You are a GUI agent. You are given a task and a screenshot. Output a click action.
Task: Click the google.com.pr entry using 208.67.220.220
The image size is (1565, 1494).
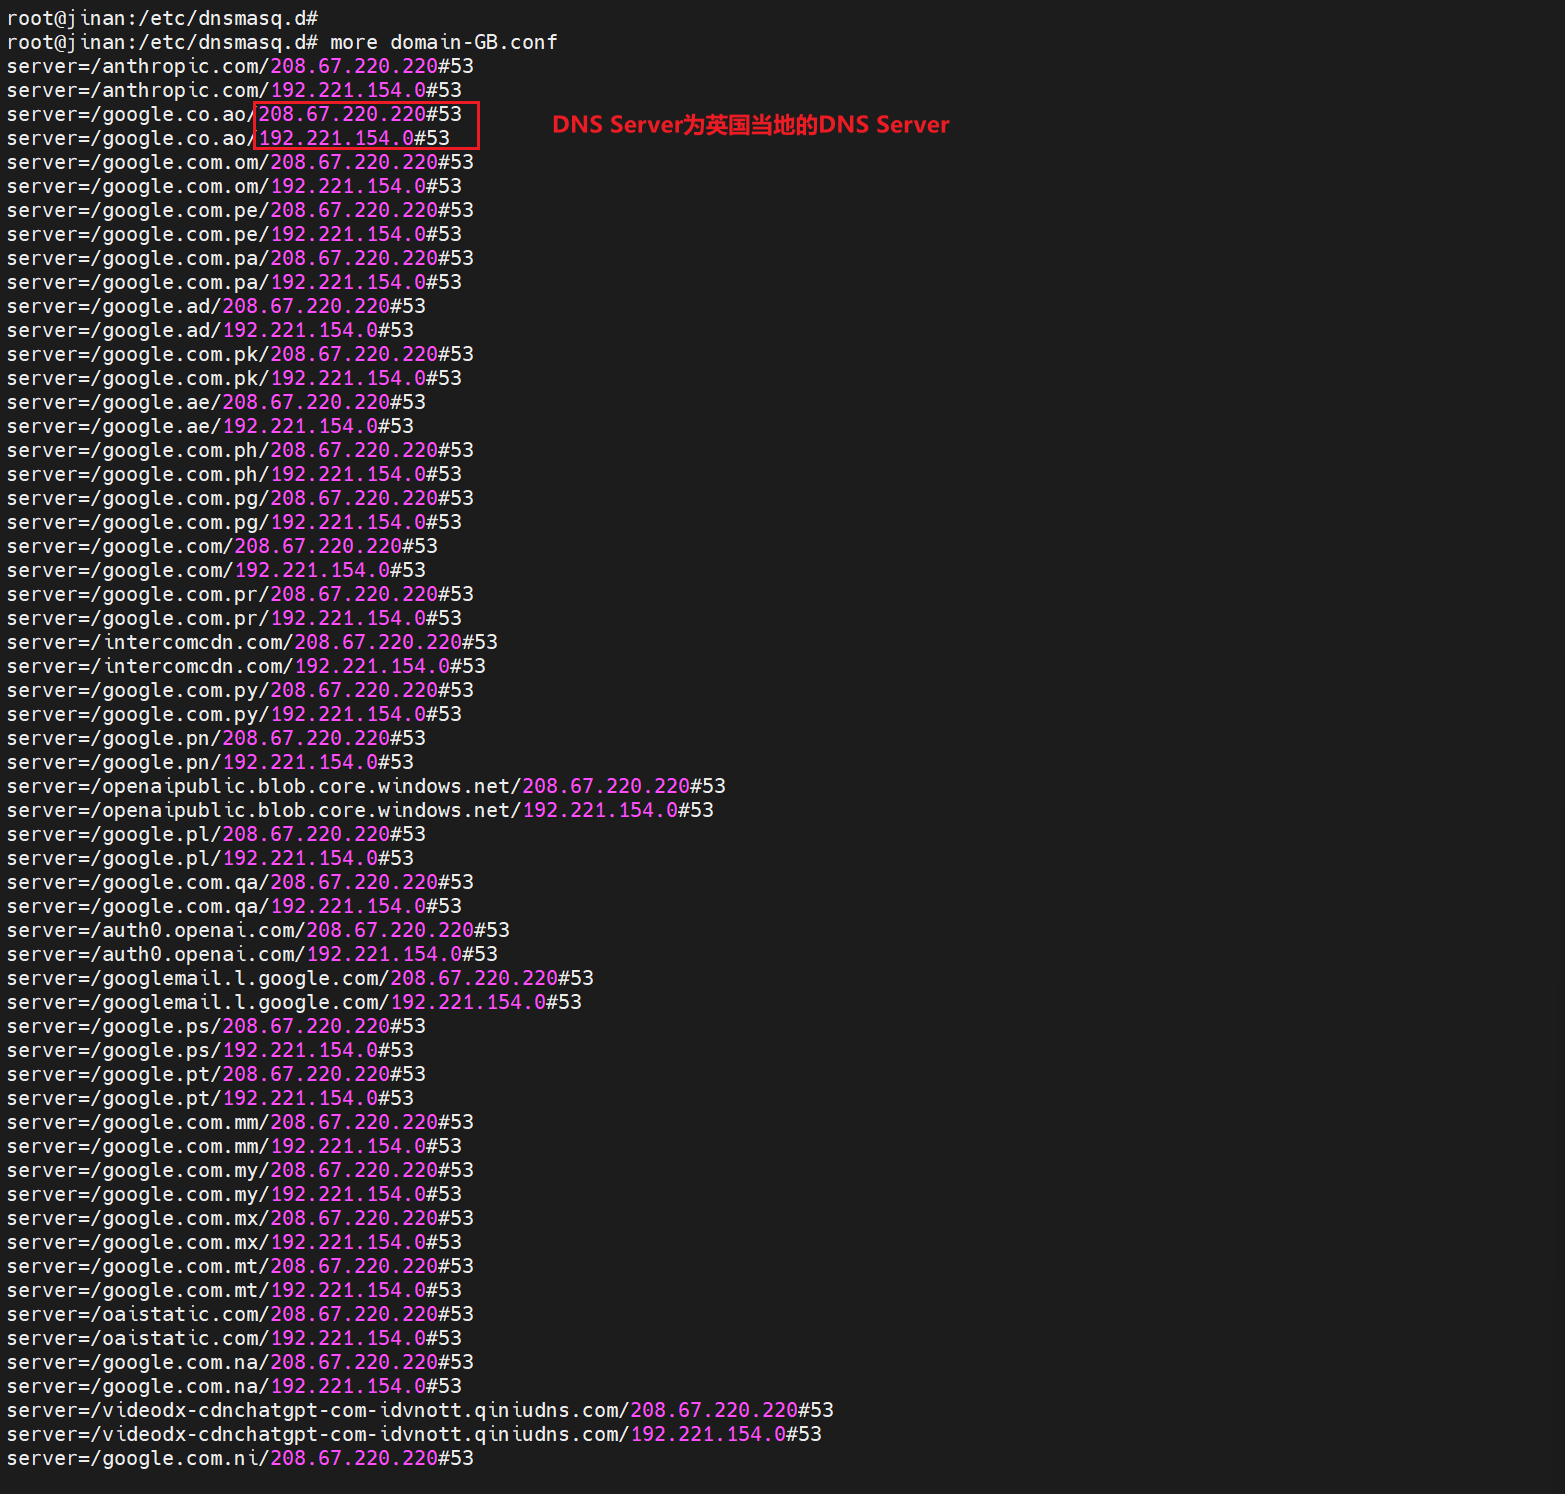coord(240,594)
